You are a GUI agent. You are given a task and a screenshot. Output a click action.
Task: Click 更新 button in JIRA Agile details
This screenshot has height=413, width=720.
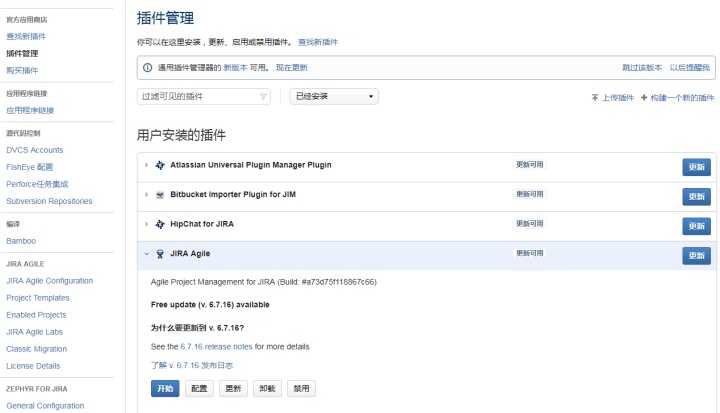tap(233, 389)
